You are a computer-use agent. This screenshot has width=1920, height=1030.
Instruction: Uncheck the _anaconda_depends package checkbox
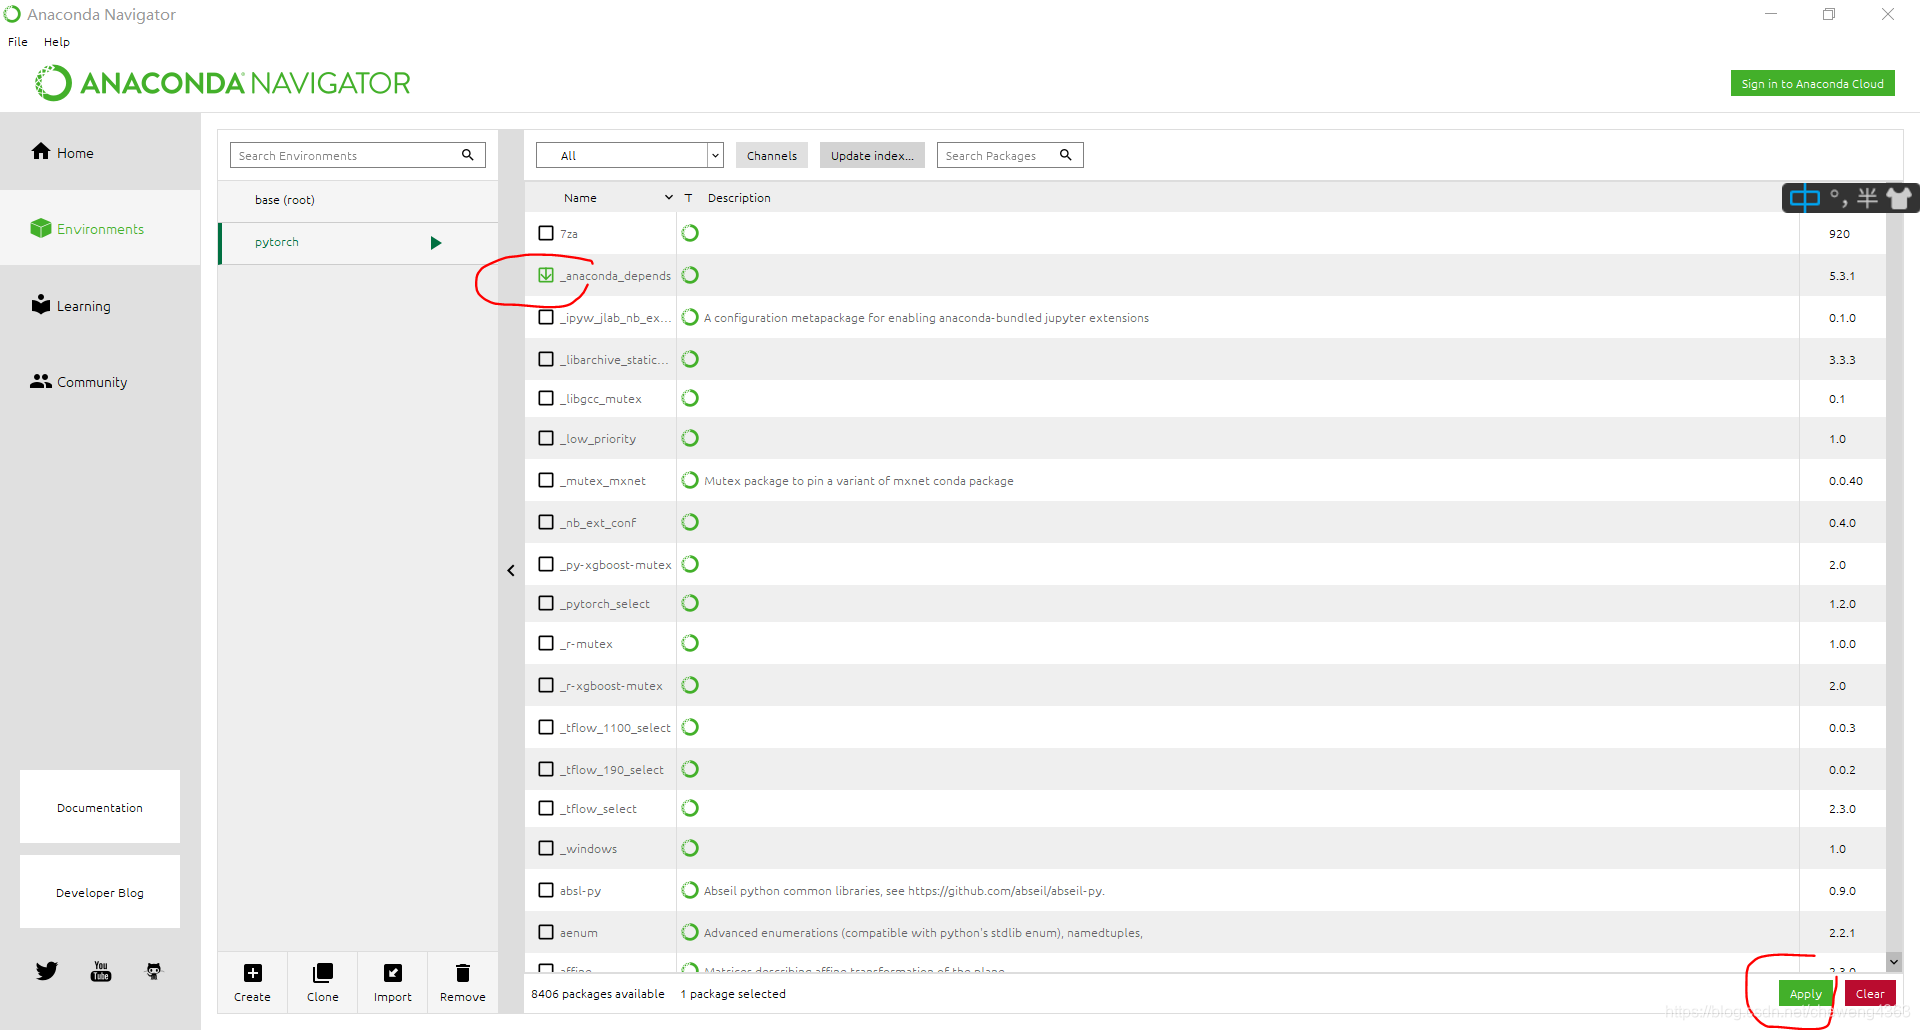(546, 275)
